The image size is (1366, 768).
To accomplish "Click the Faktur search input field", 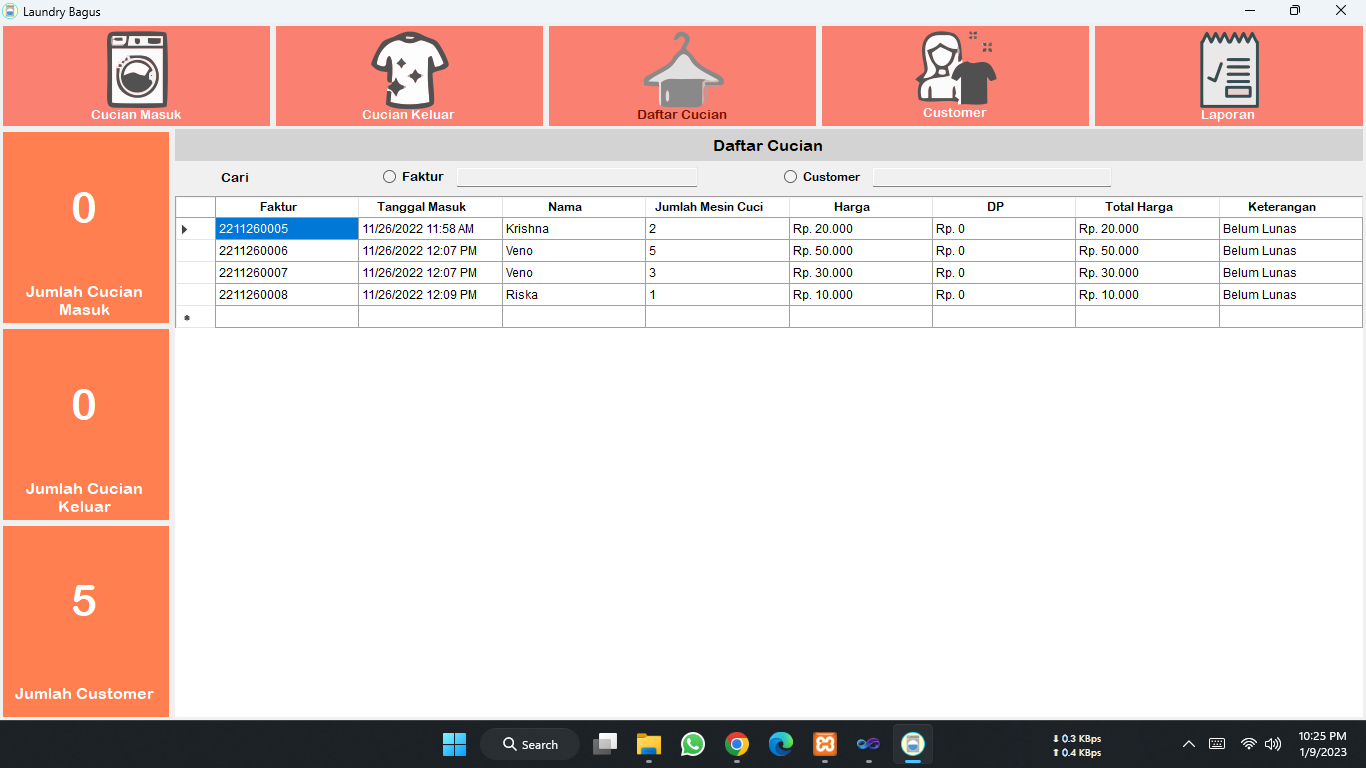I will [577, 176].
